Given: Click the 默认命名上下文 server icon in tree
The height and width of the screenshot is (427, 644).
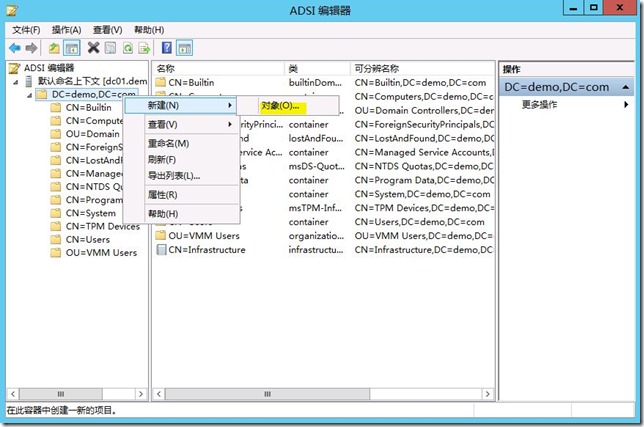Looking at the screenshot, I should 29,81.
